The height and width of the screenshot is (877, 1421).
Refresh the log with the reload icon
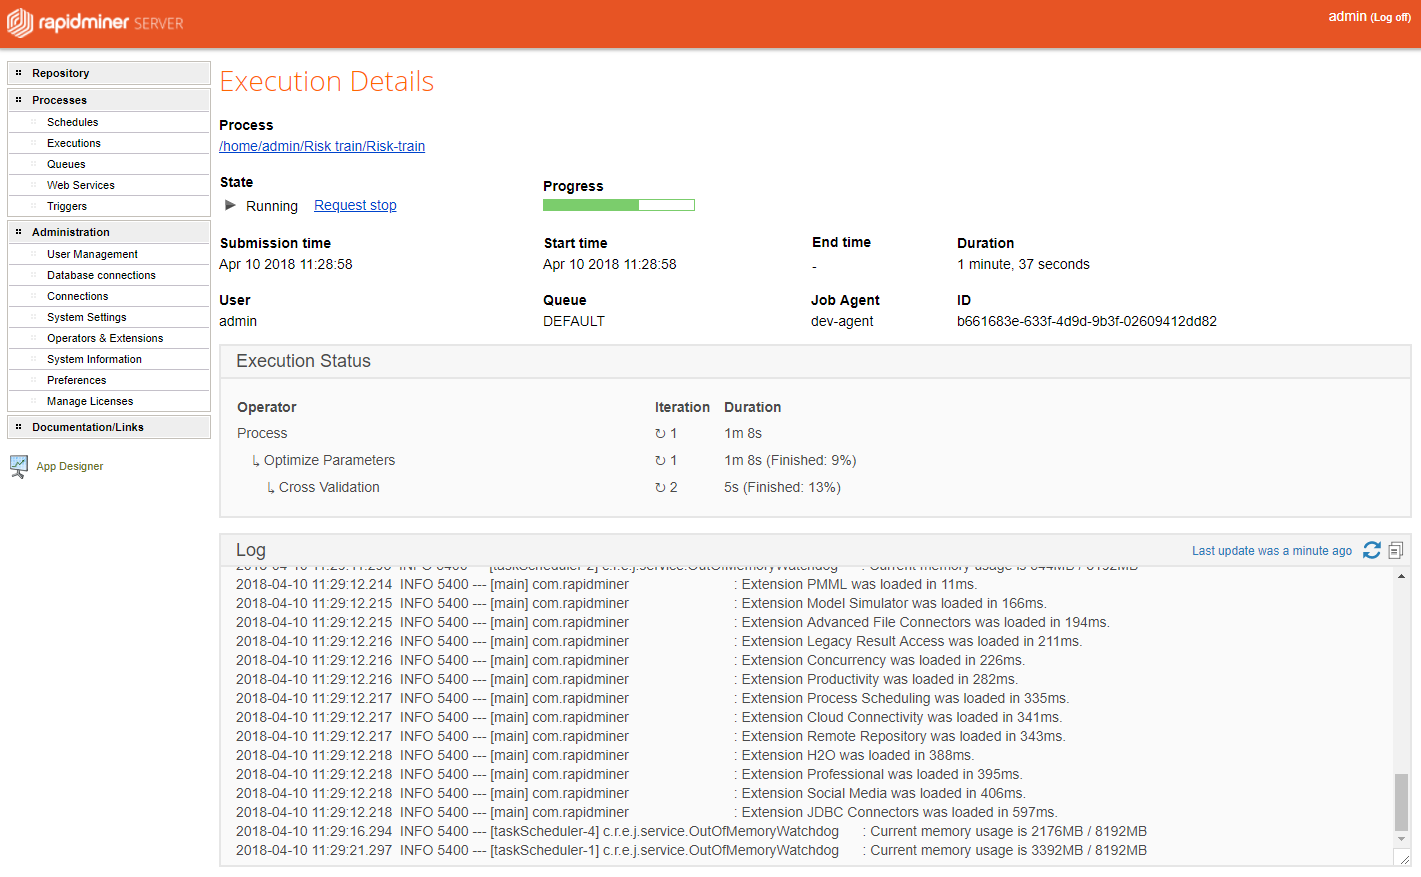pyautogui.click(x=1372, y=550)
